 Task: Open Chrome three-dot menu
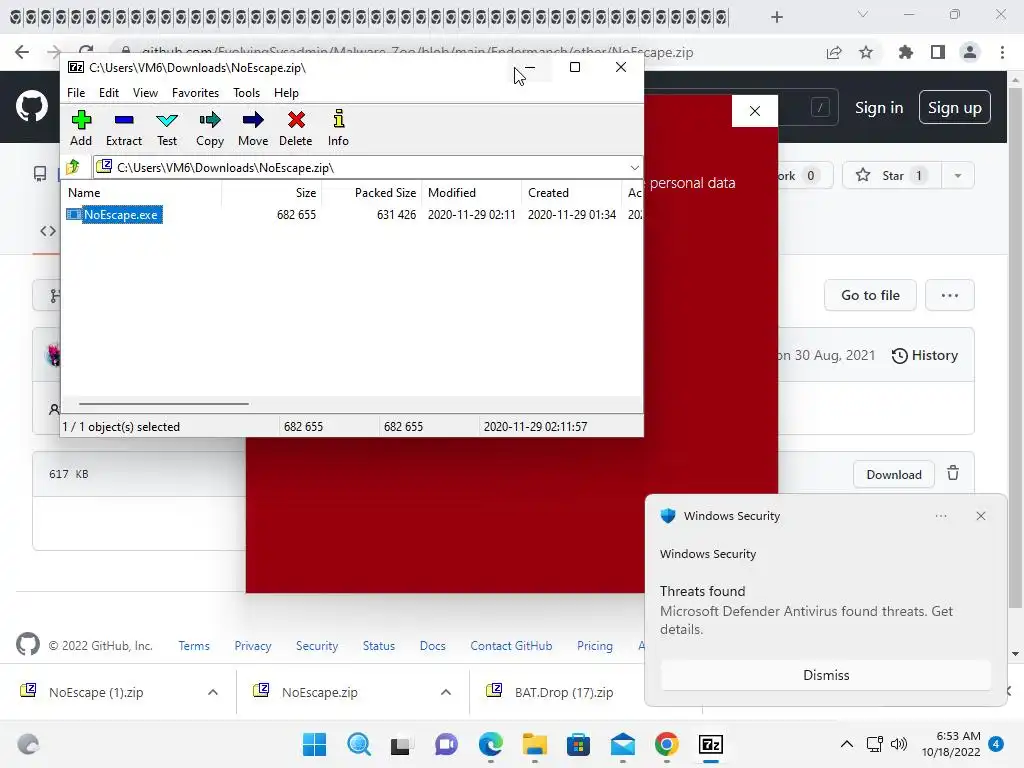1002,52
